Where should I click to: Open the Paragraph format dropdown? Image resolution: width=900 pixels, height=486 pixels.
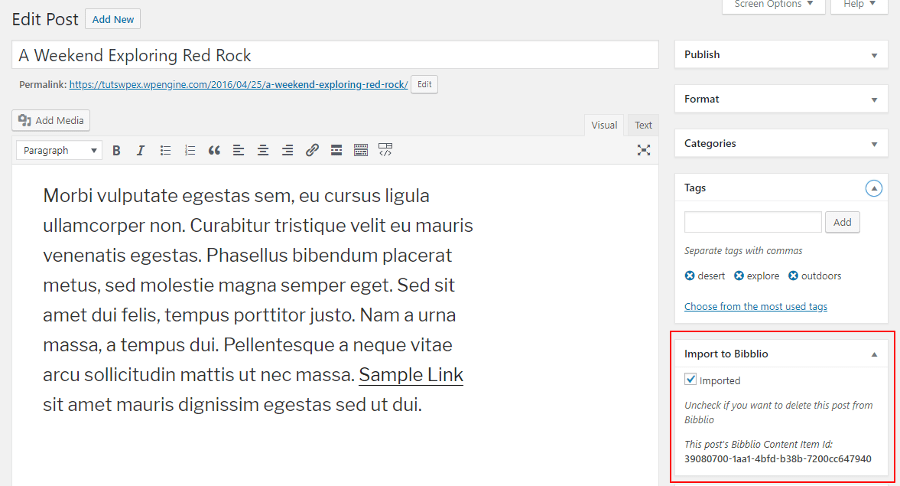[x=59, y=150]
